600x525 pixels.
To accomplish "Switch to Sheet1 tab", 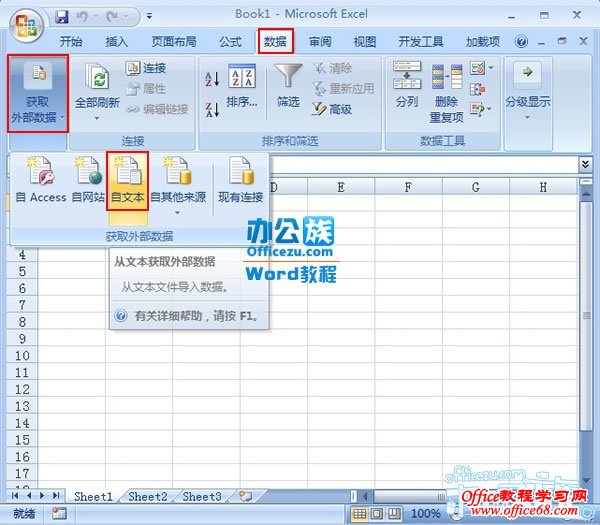I will [93, 497].
